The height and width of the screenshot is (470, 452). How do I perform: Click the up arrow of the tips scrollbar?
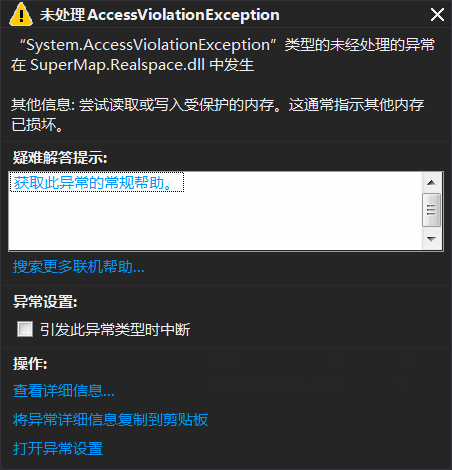click(x=432, y=182)
